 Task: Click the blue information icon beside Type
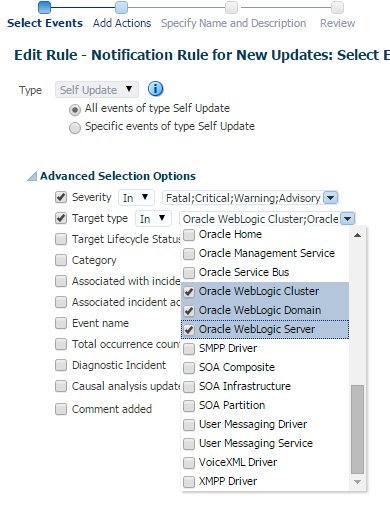click(155, 89)
